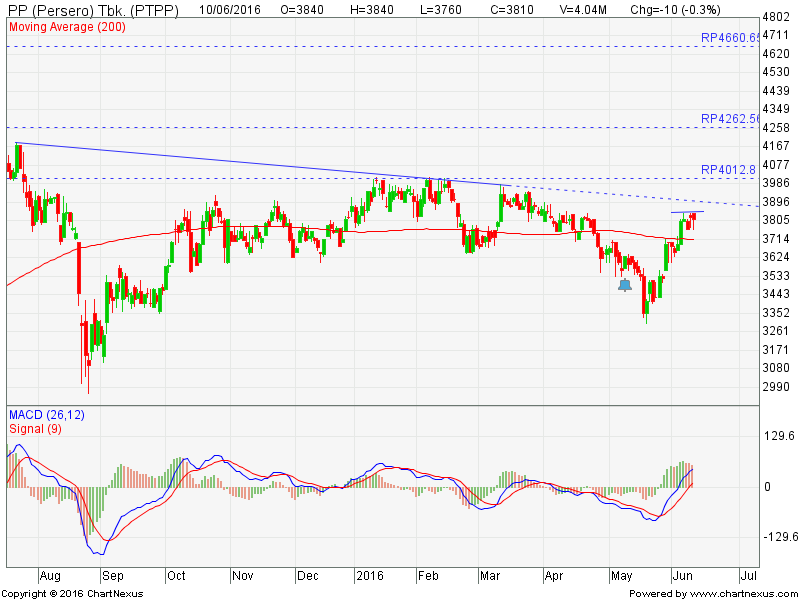This screenshot has width=800, height=600.
Task: Open the www.chartnexus.com powered-by link
Action: 740,593
